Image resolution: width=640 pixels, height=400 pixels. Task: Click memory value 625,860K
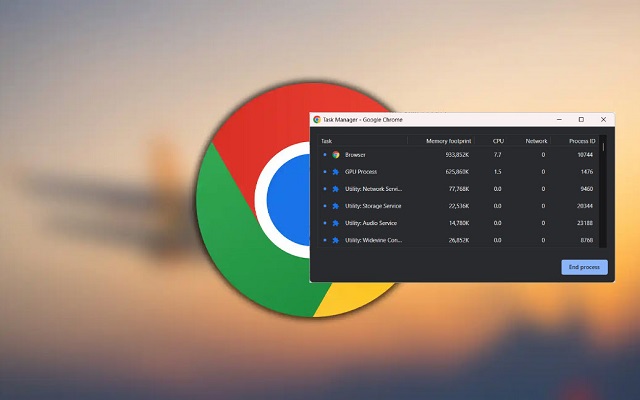click(457, 172)
